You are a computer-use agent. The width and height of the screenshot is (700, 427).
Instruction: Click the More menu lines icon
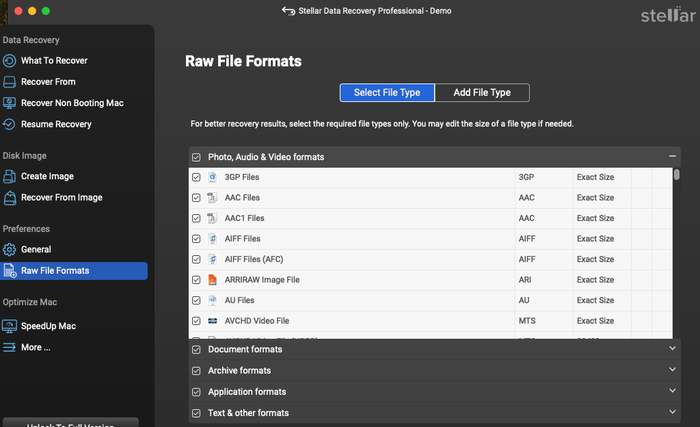pos(9,347)
